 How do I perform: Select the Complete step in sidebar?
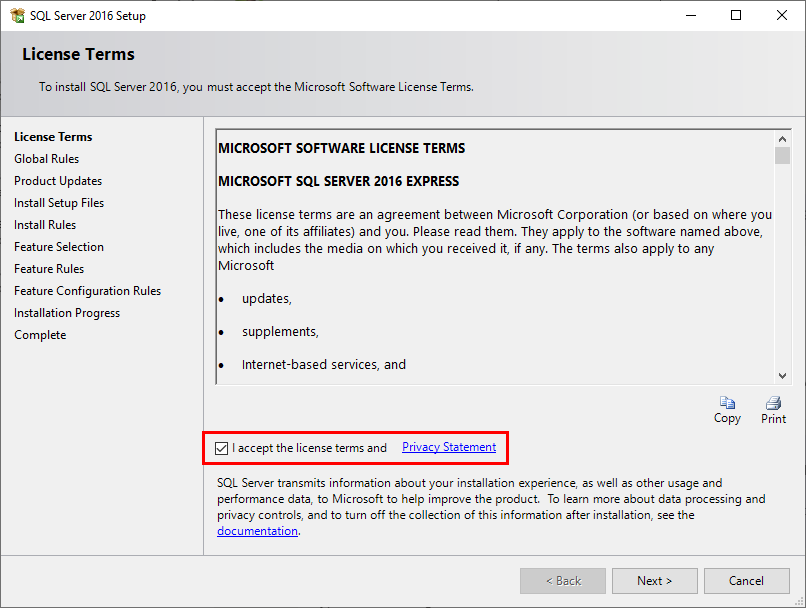click(x=40, y=334)
